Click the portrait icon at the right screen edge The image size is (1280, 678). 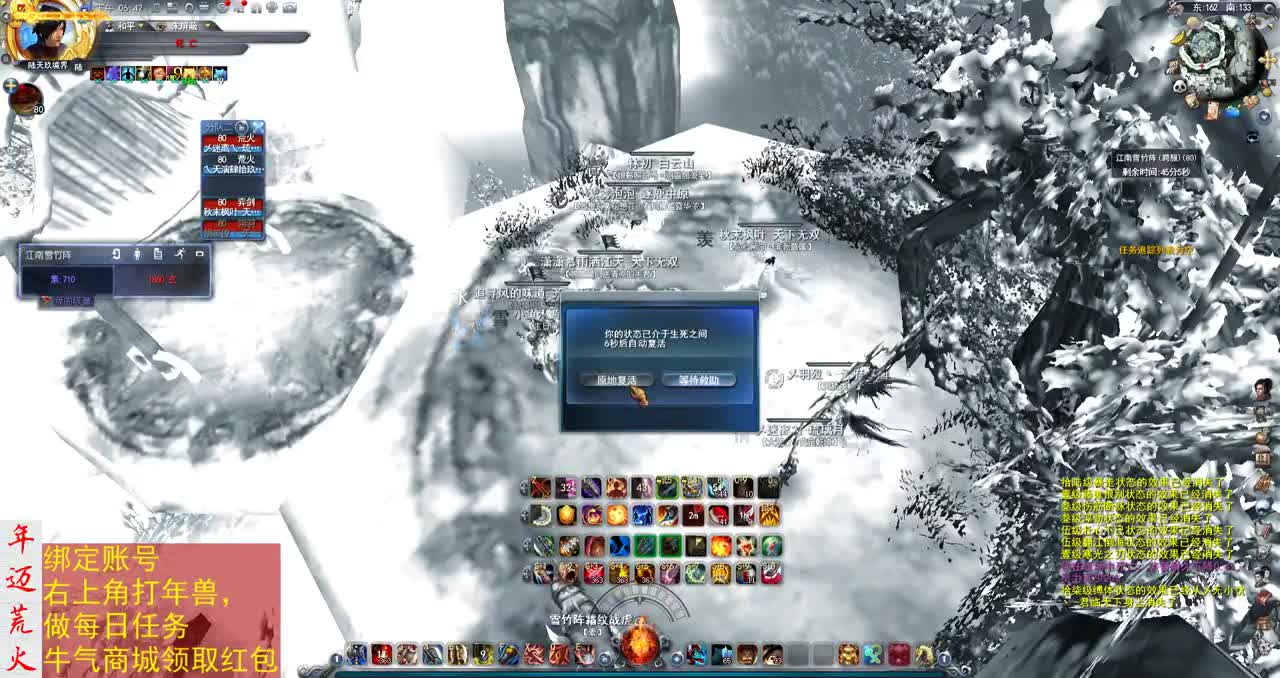tap(1264, 389)
